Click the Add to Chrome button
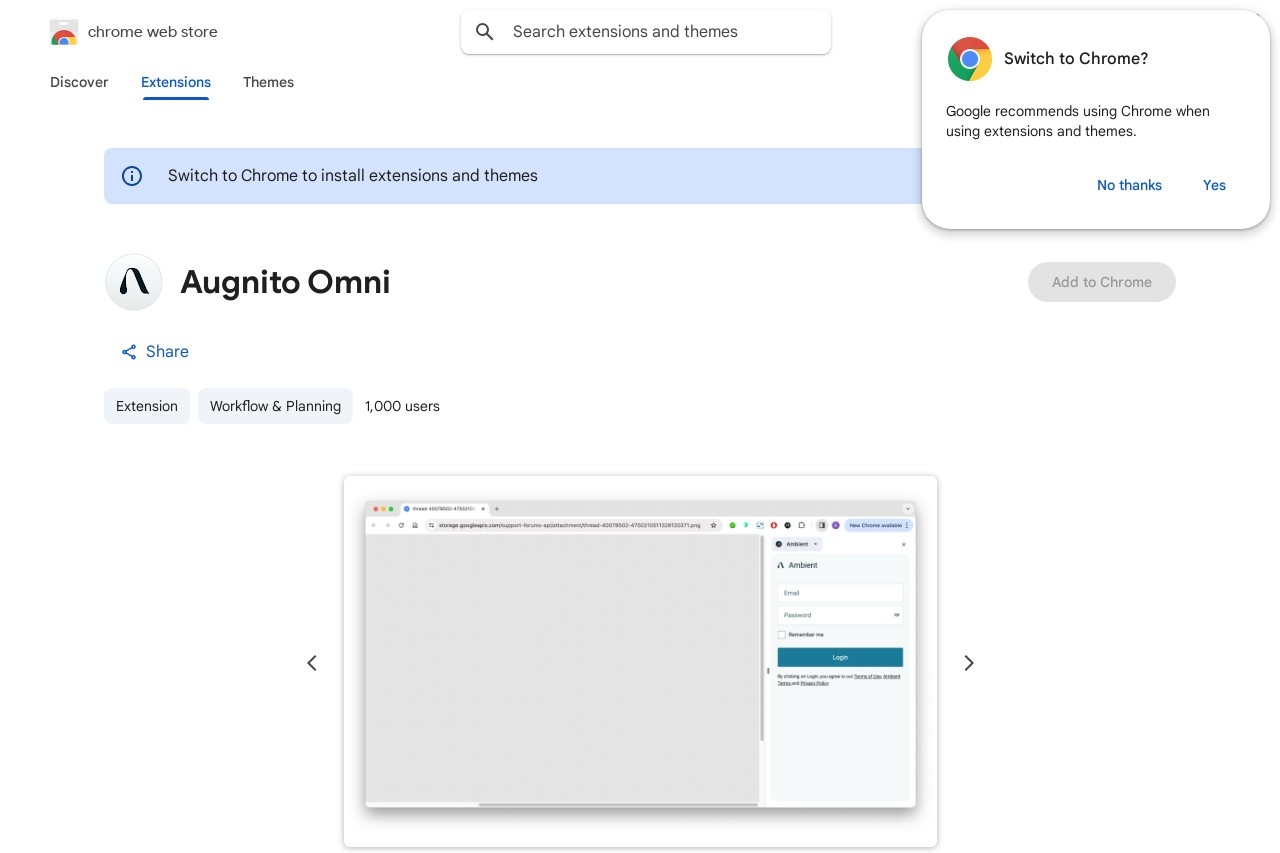Image resolution: width=1280 pixels, height=853 pixels. point(1102,282)
